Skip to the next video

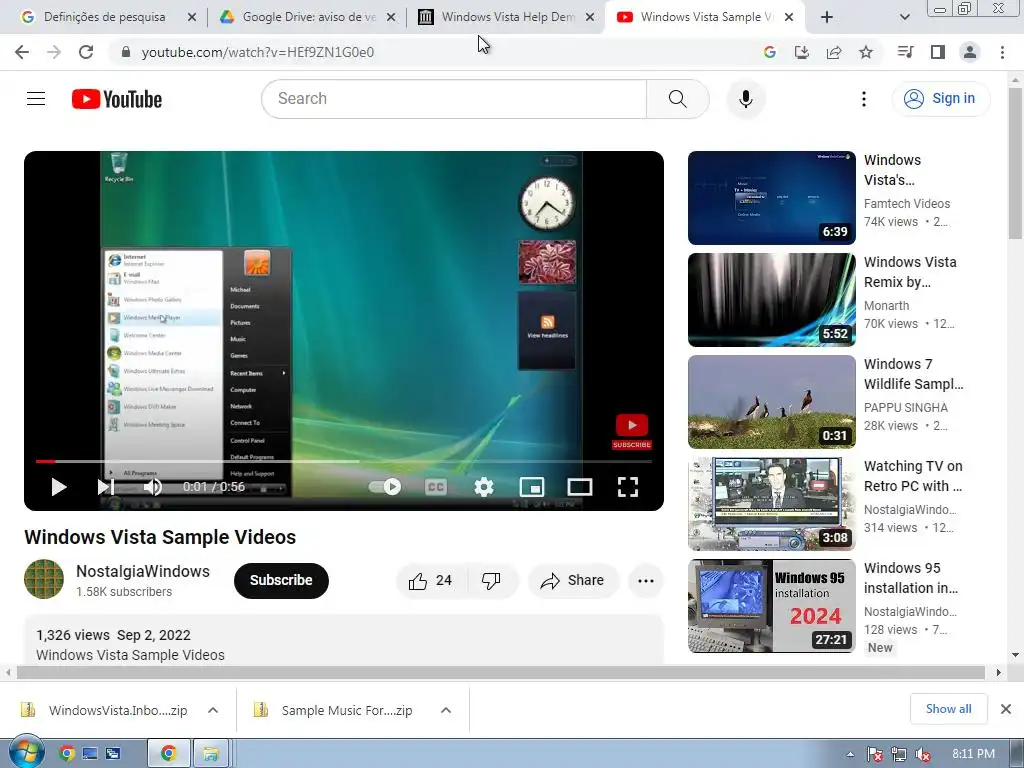point(105,487)
